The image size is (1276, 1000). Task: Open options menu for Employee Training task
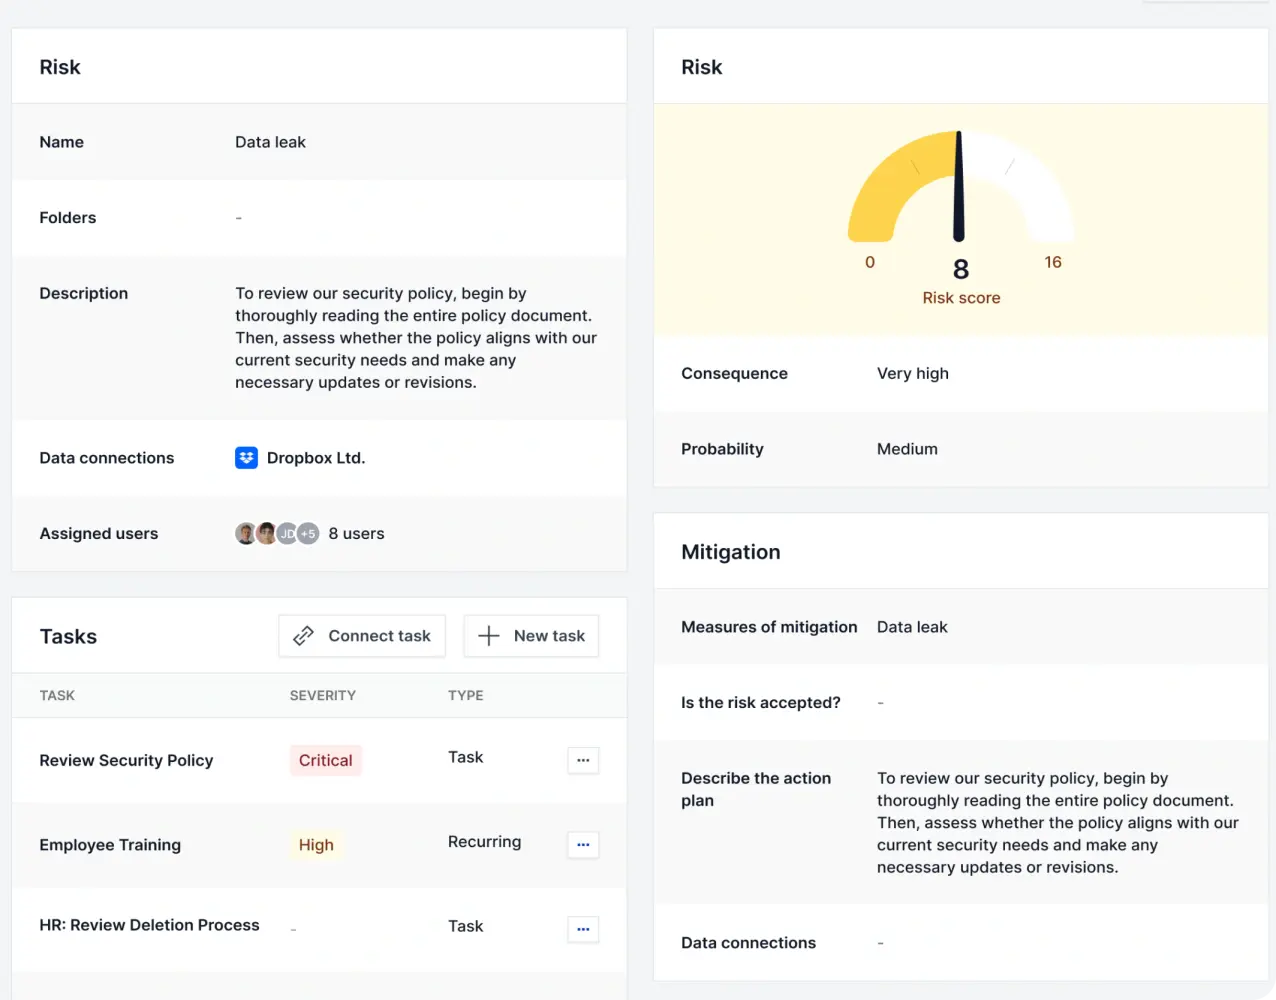[x=583, y=845]
